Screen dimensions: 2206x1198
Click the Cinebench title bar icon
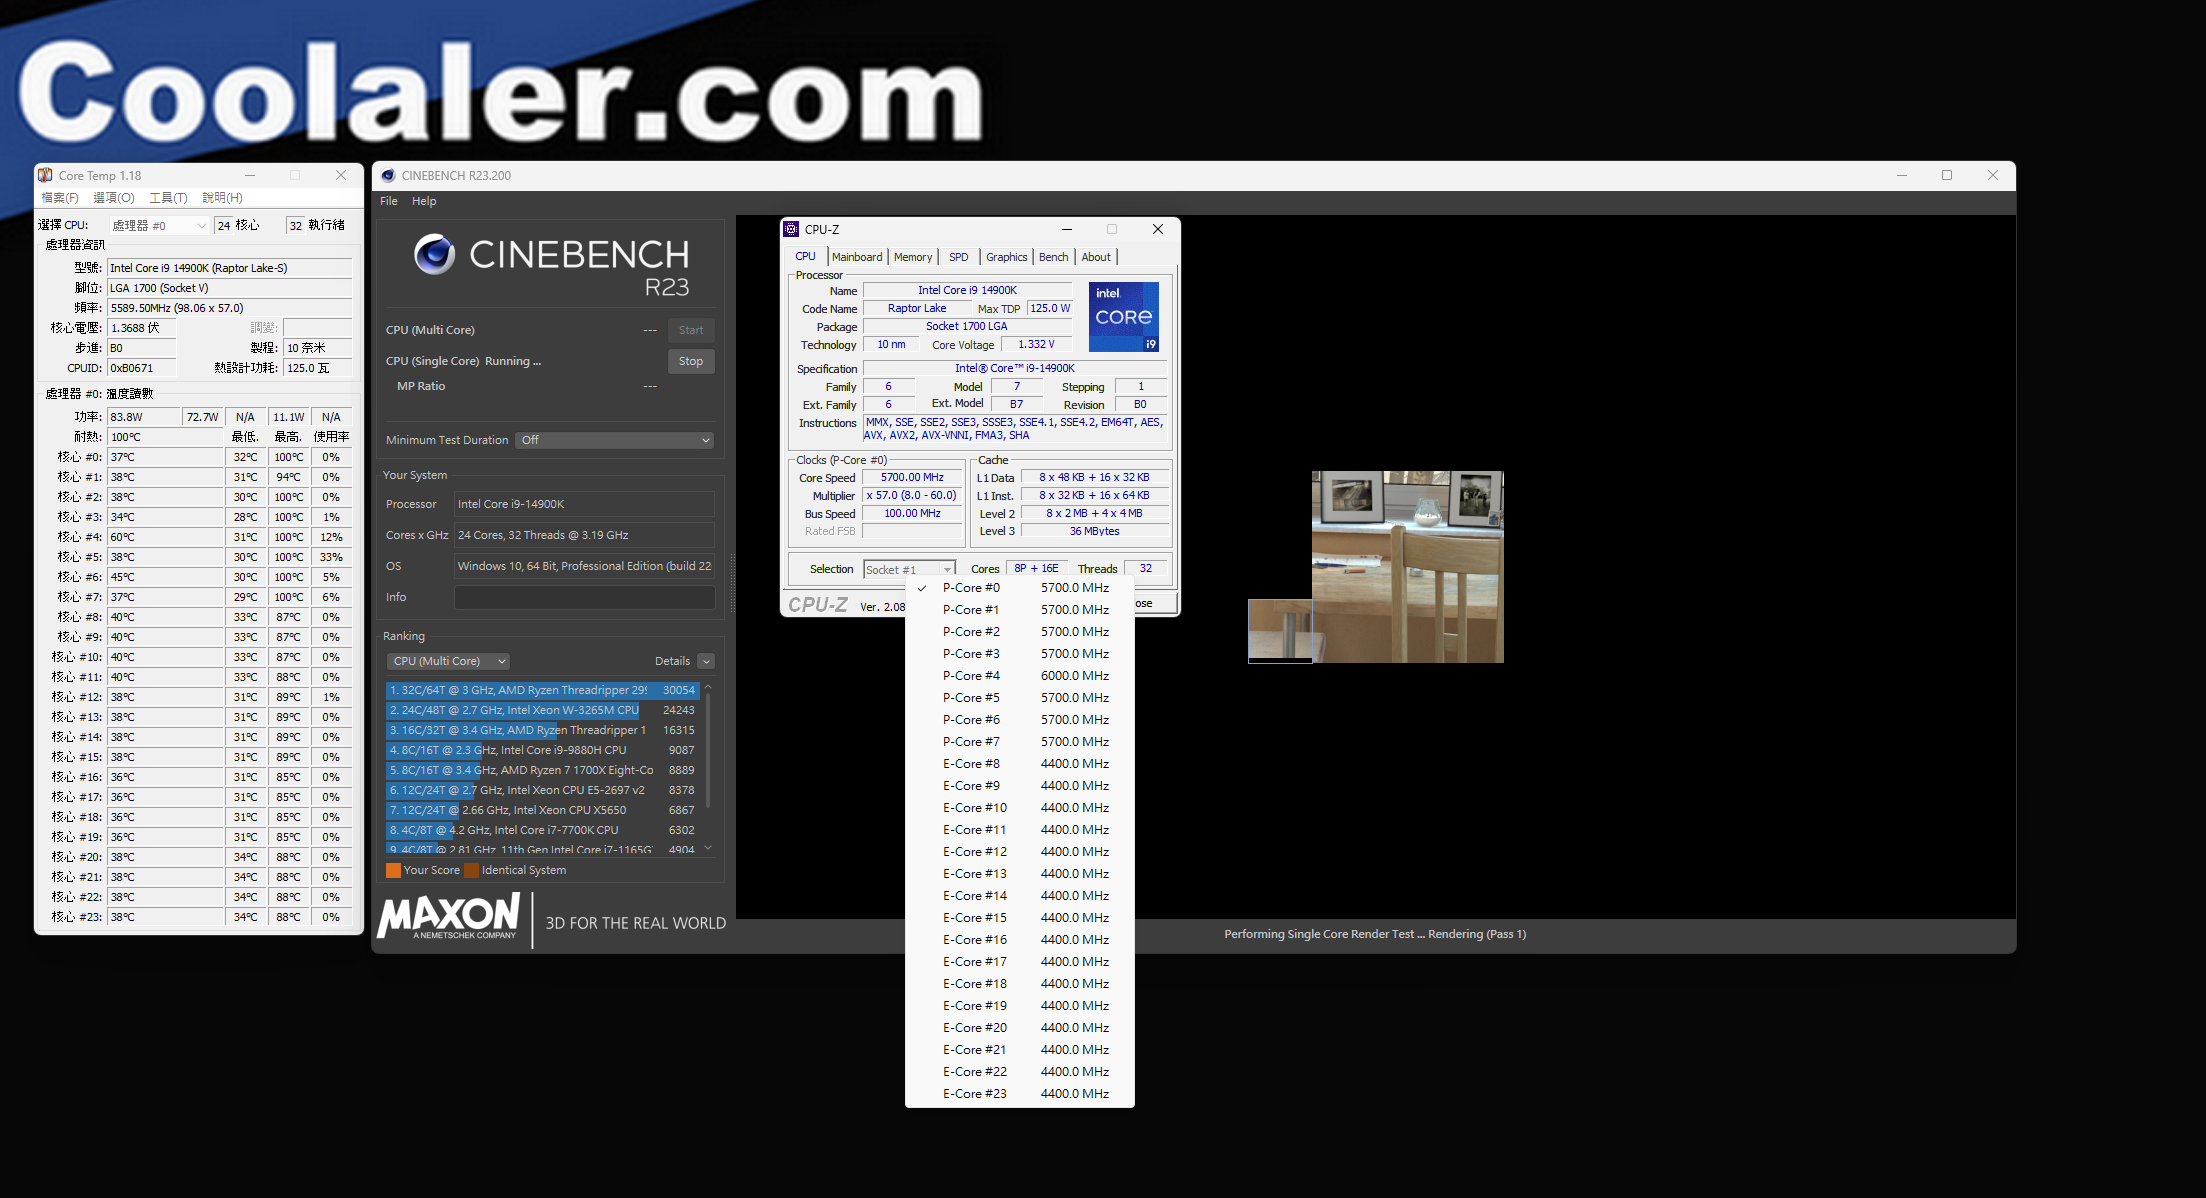[388, 175]
